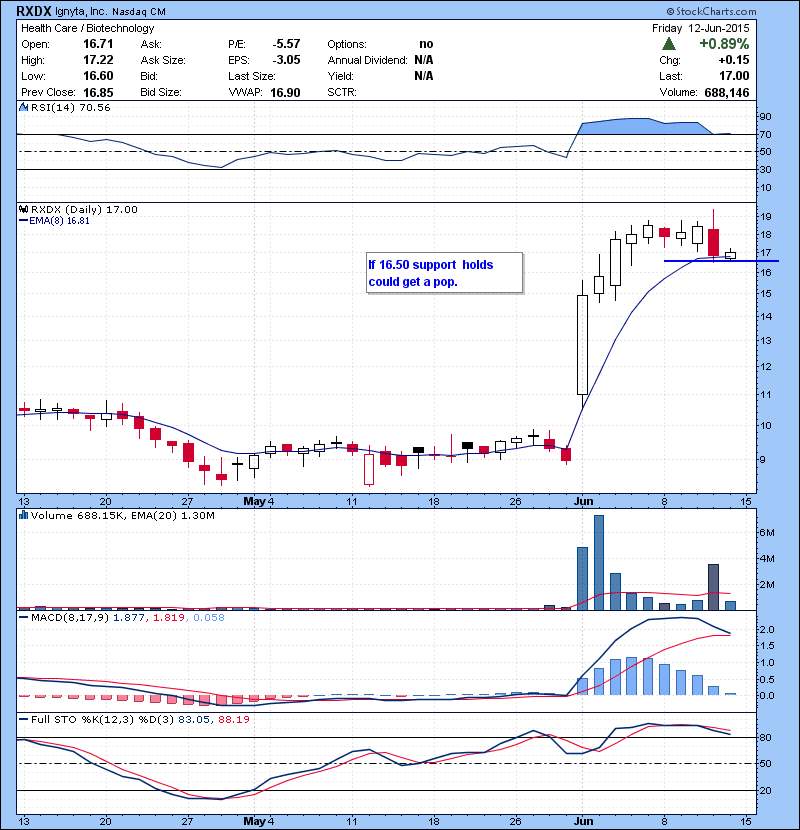Click the blue horizontal support line at 16.50
The height and width of the screenshot is (830, 800).
point(721,261)
